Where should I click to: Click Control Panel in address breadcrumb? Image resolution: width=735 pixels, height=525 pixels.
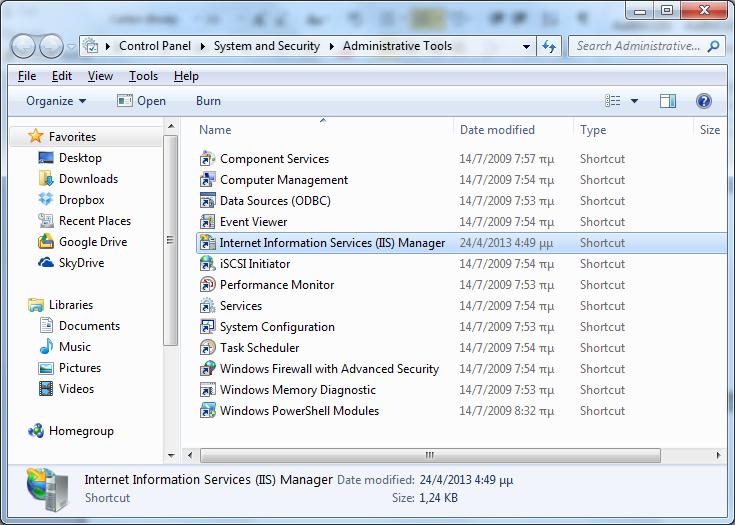(155, 46)
